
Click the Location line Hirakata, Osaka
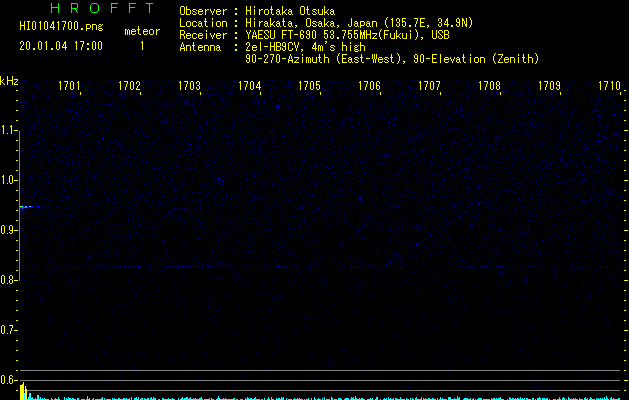tap(326, 23)
